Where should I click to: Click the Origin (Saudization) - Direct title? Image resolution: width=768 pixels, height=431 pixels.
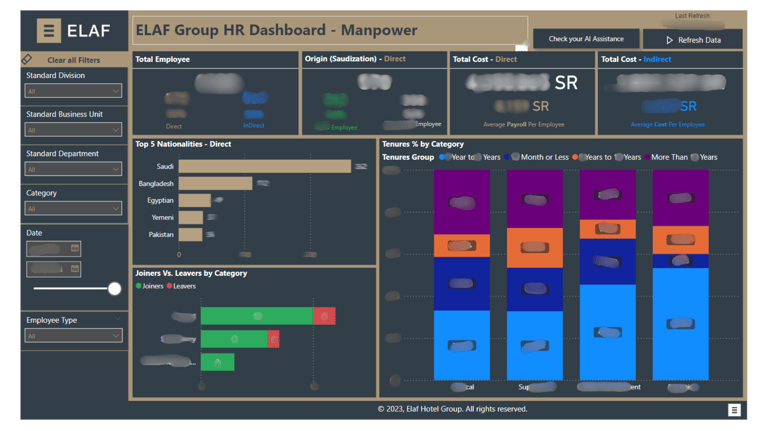(355, 59)
